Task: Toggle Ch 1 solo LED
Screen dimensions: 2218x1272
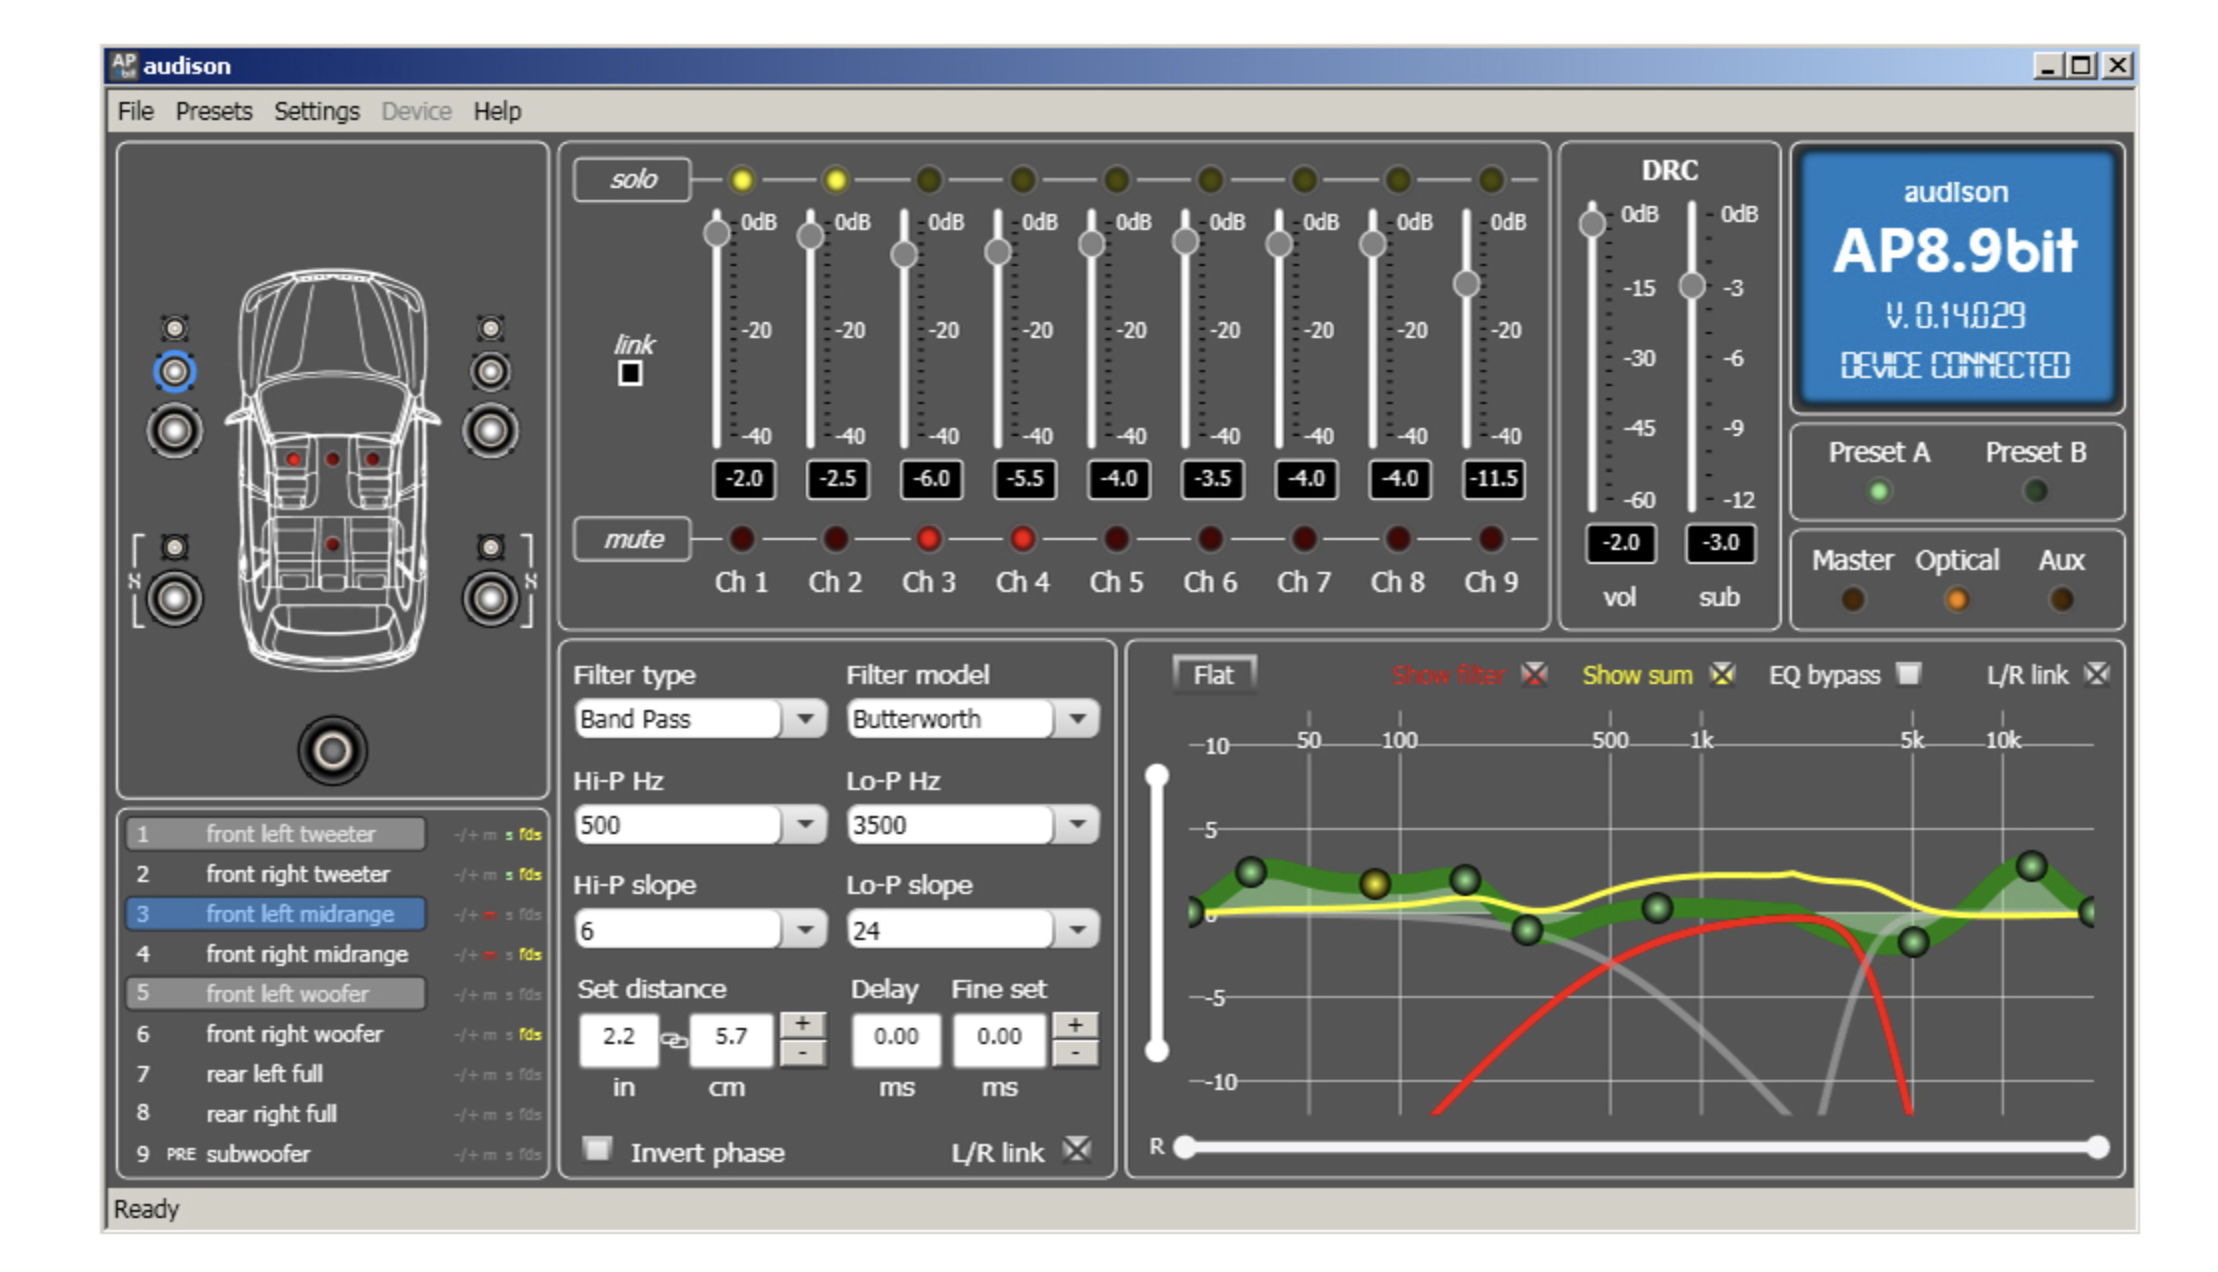Action: [x=742, y=180]
